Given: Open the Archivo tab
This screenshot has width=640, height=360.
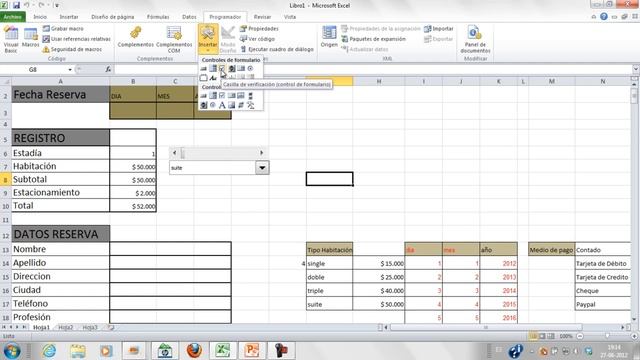Looking at the screenshot, I should [x=13, y=17].
